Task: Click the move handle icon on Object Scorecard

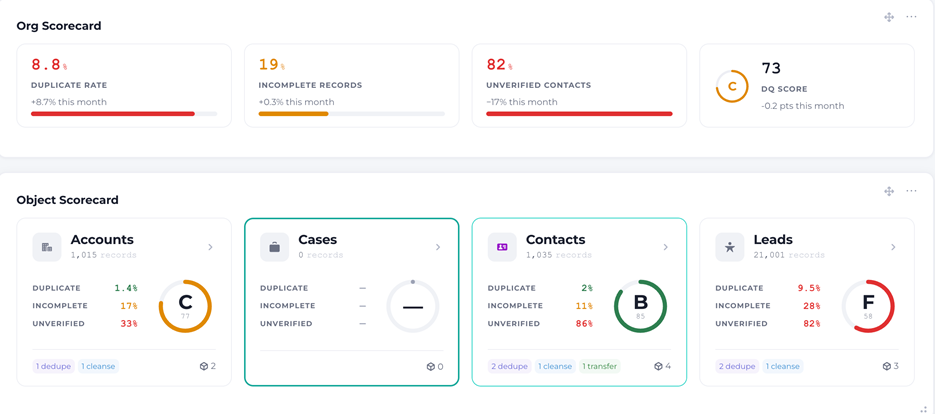Action: click(888, 191)
